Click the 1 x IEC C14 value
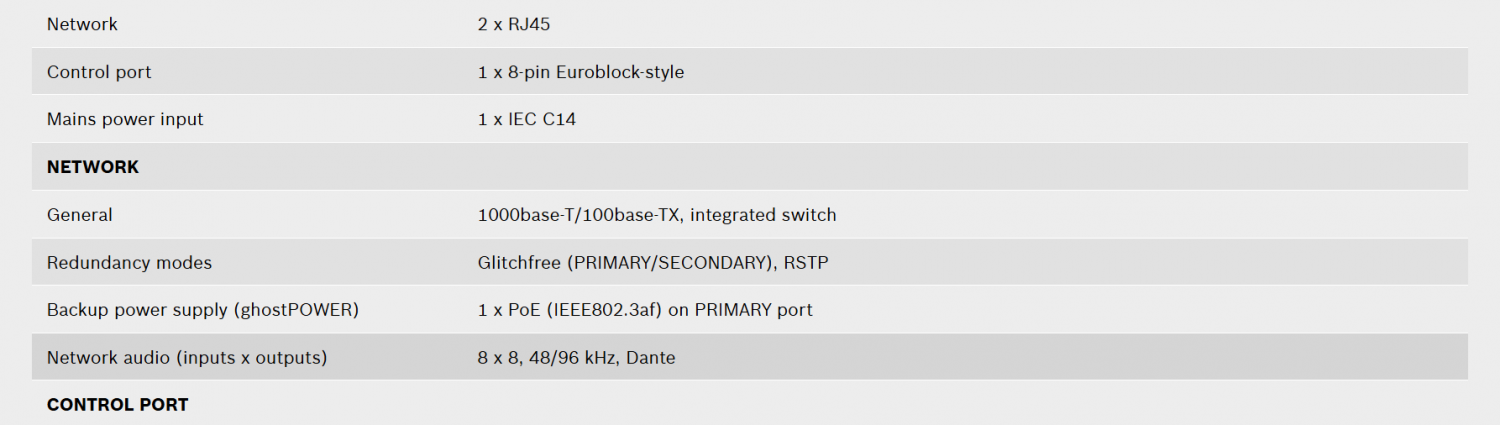 tap(527, 119)
